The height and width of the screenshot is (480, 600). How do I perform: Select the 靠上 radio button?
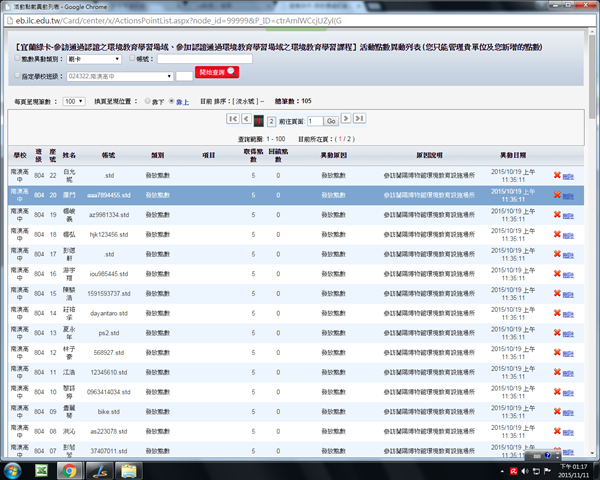coord(172,101)
